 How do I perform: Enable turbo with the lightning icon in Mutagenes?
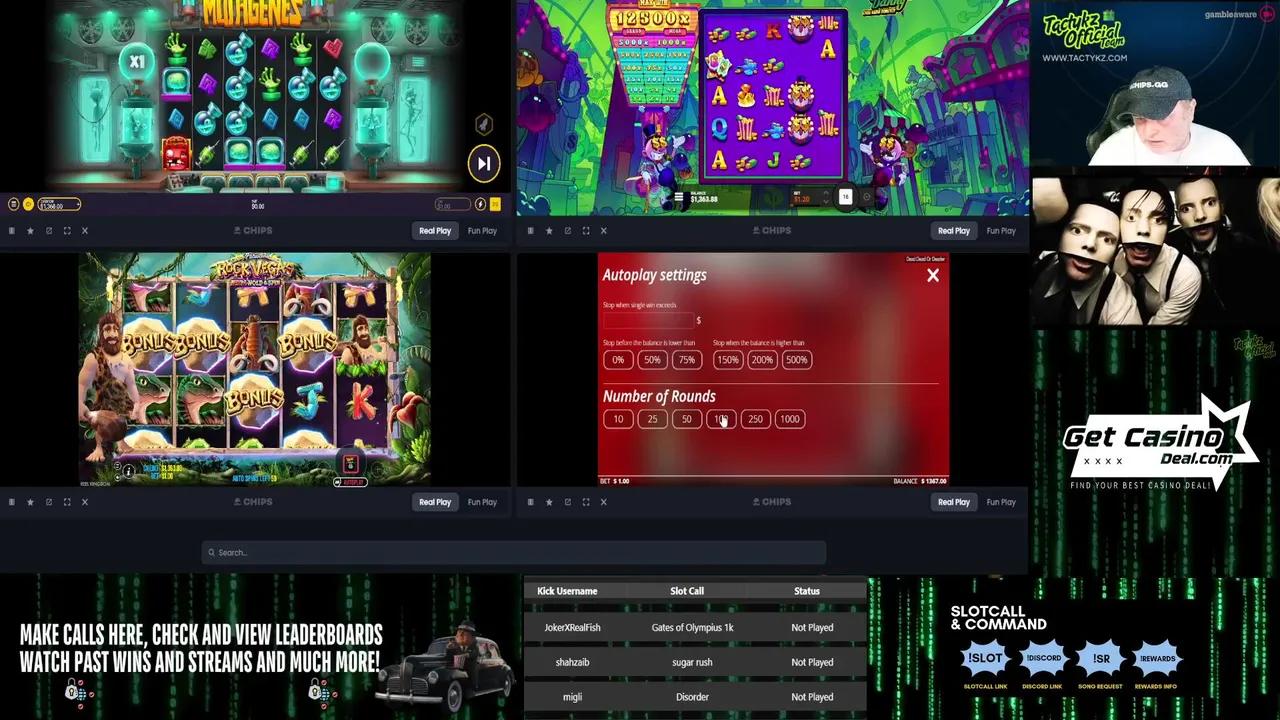point(480,204)
